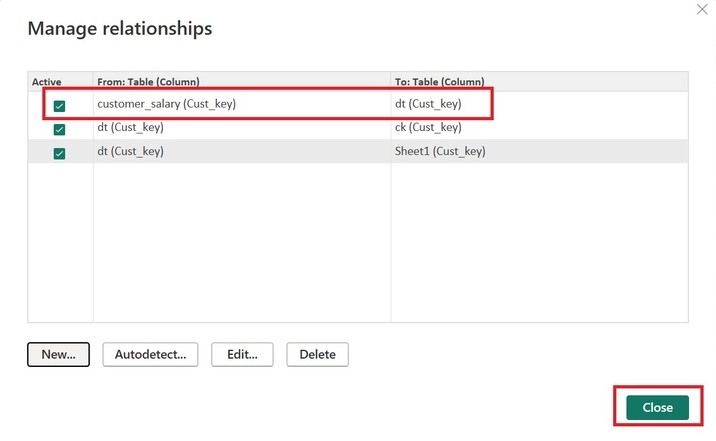
Task: Open the Edit... relationship dialog
Action: [x=243, y=354]
